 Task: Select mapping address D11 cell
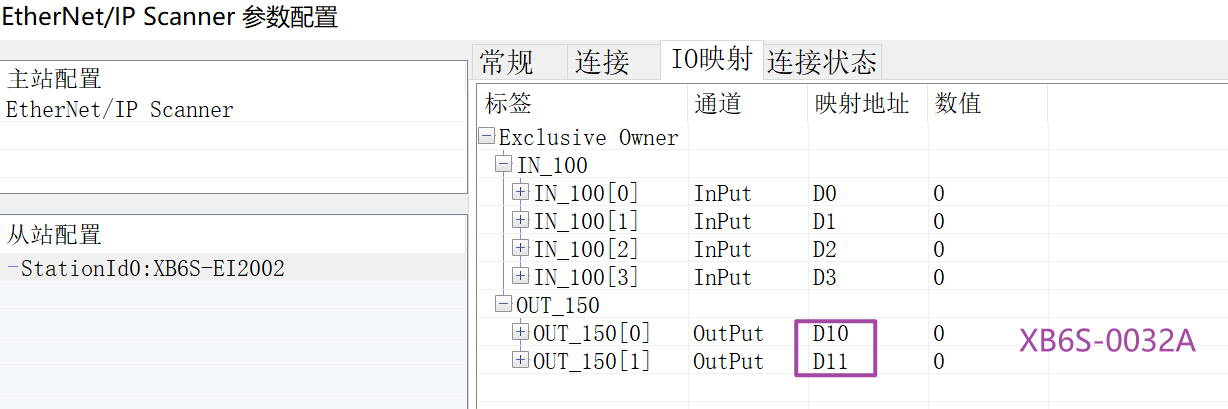pos(831,362)
